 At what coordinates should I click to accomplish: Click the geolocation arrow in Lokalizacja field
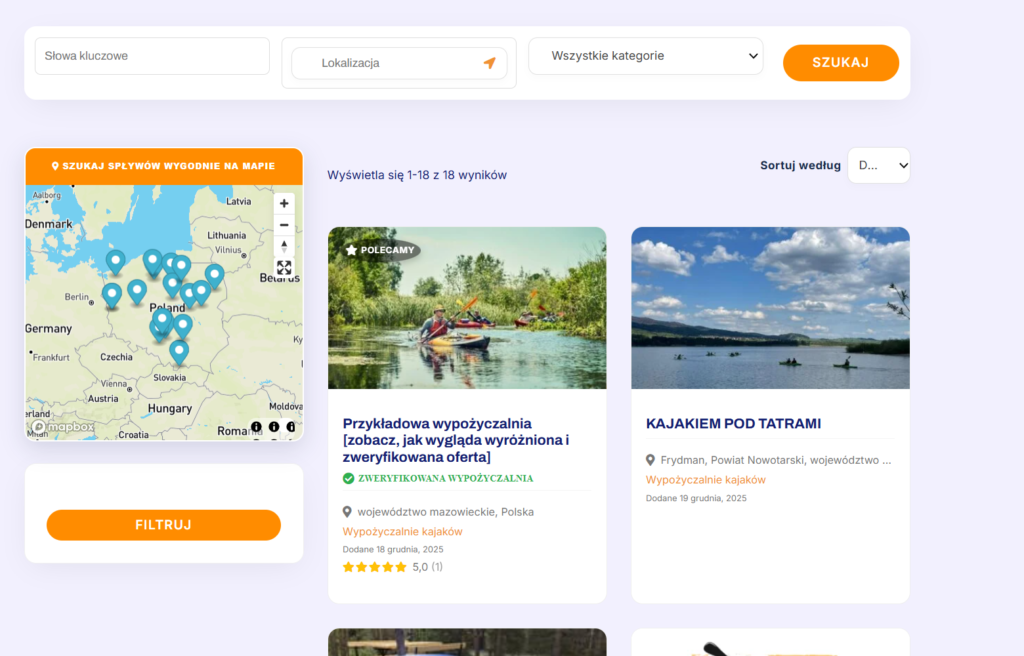(489, 63)
